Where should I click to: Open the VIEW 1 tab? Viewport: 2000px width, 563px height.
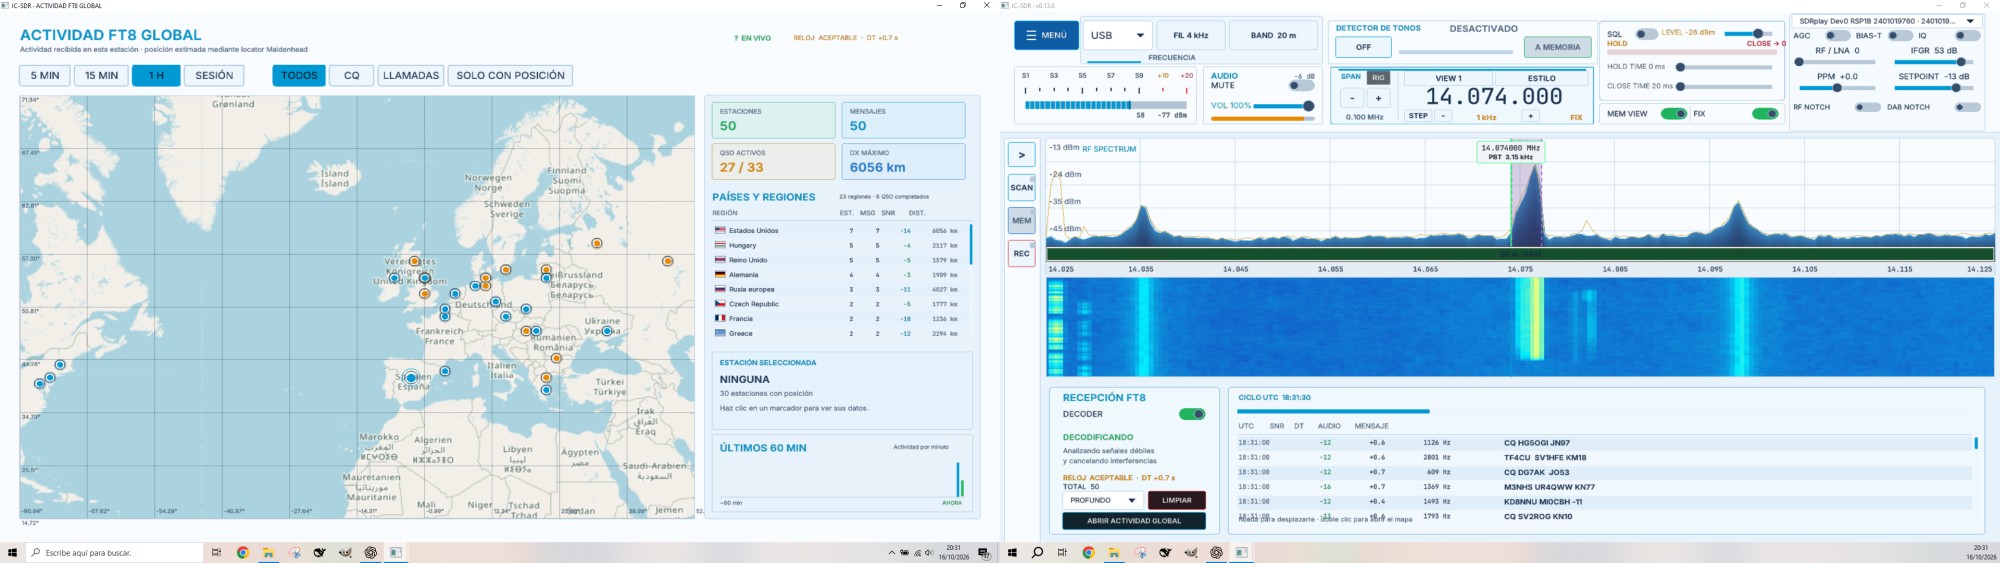tap(1448, 78)
